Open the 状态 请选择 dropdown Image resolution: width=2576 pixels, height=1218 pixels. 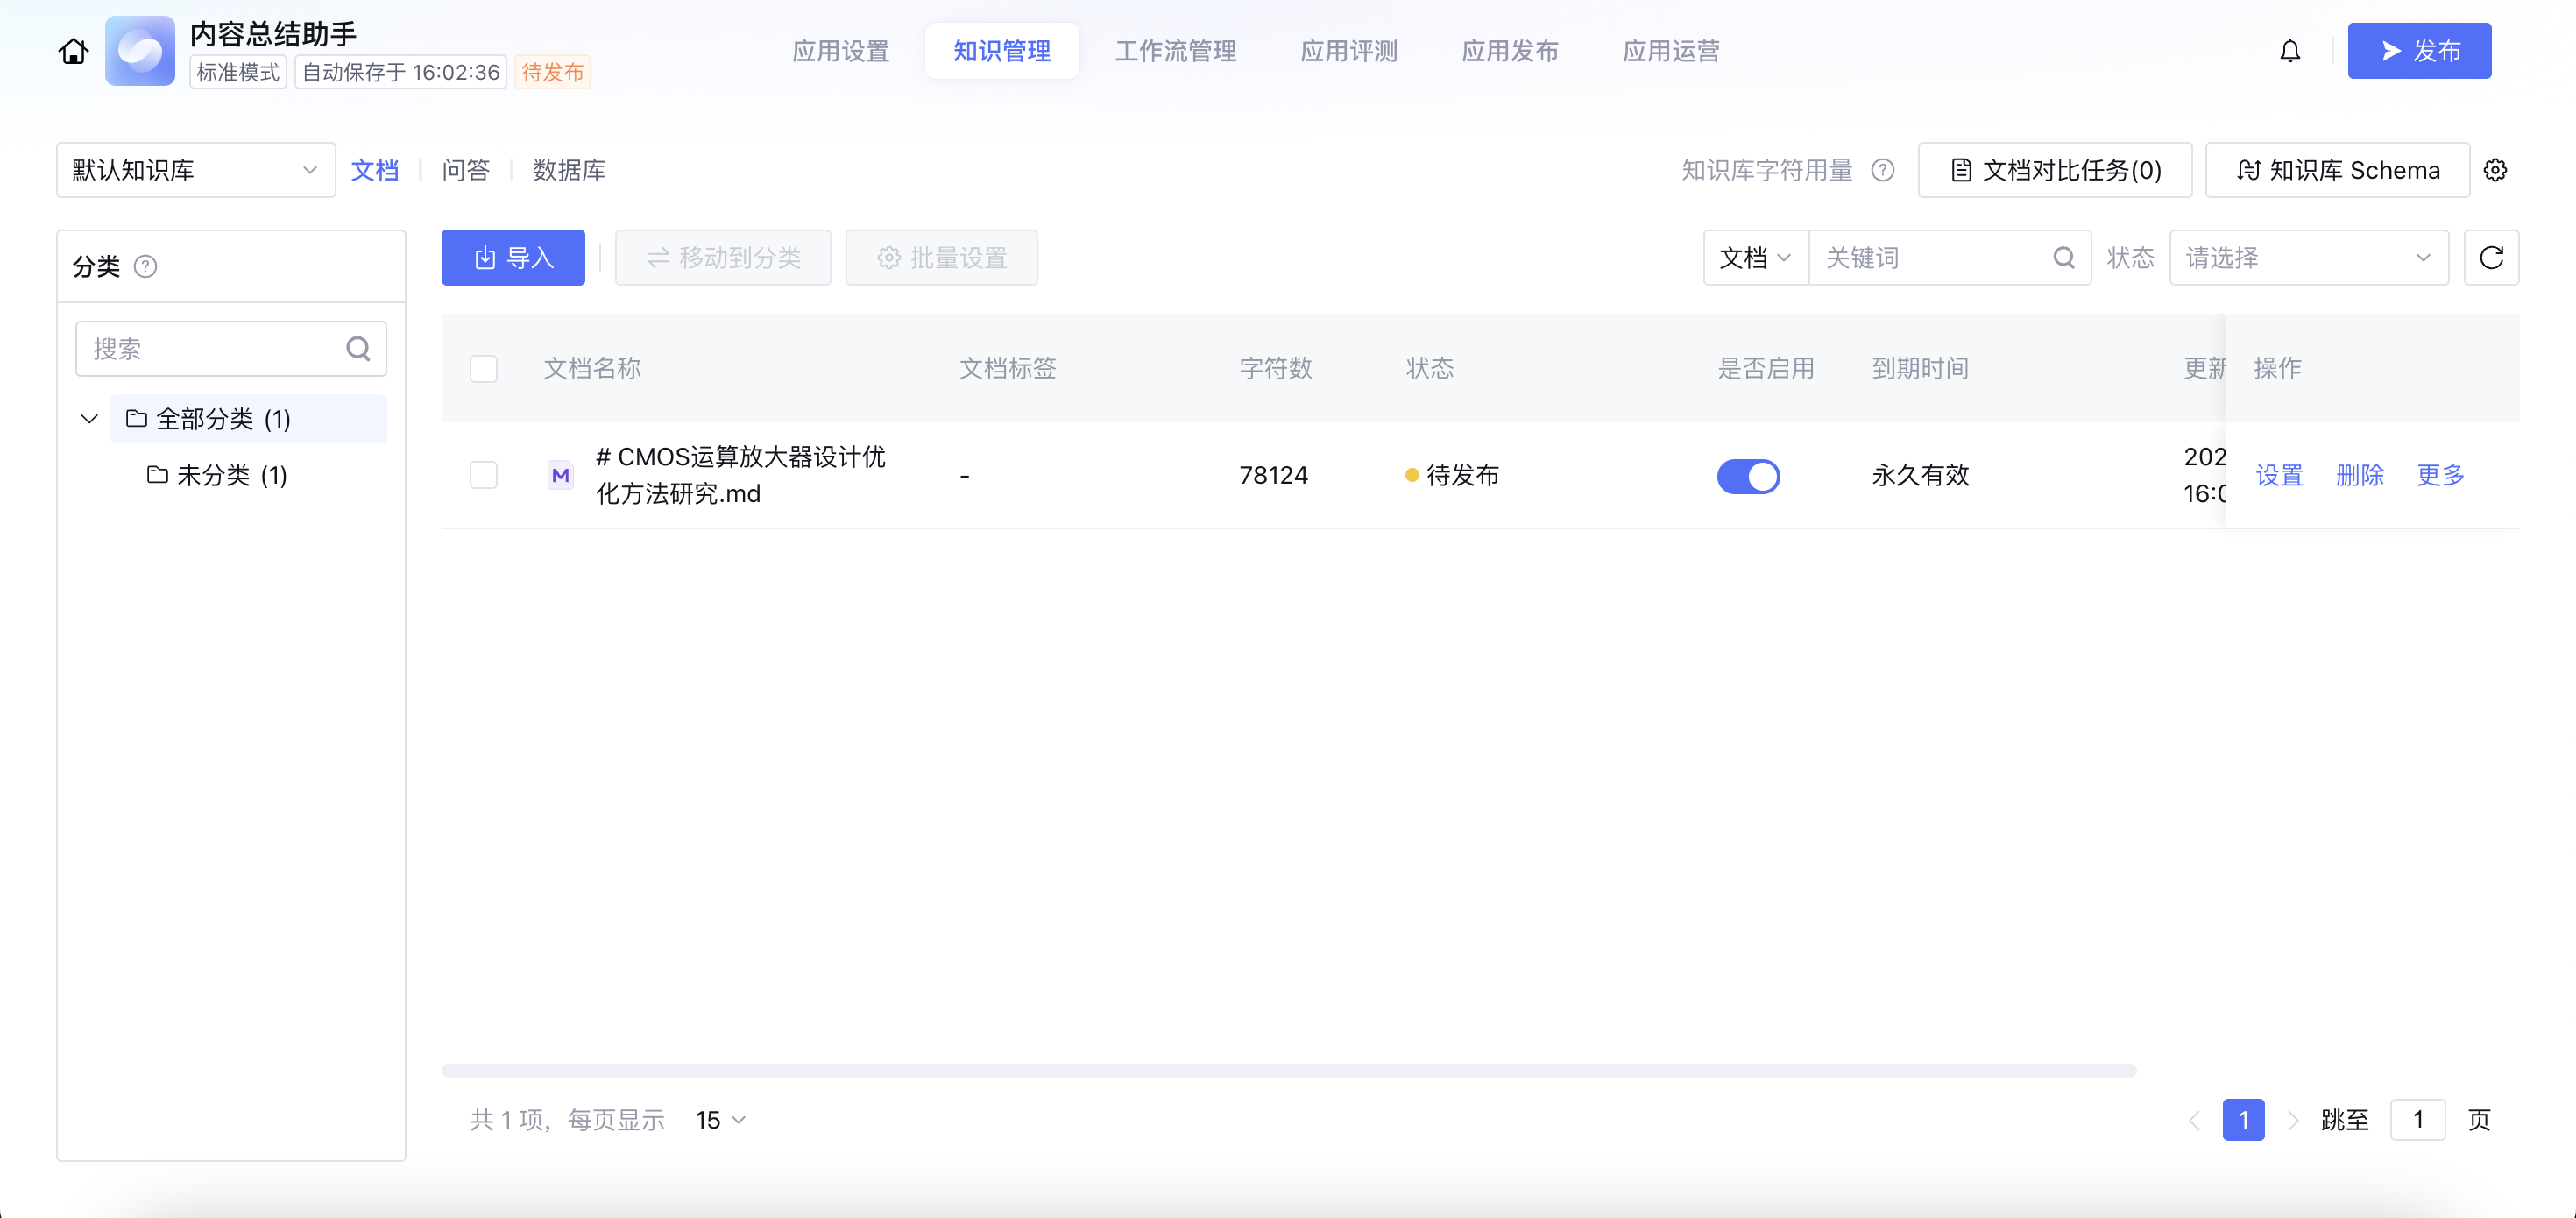click(2308, 258)
